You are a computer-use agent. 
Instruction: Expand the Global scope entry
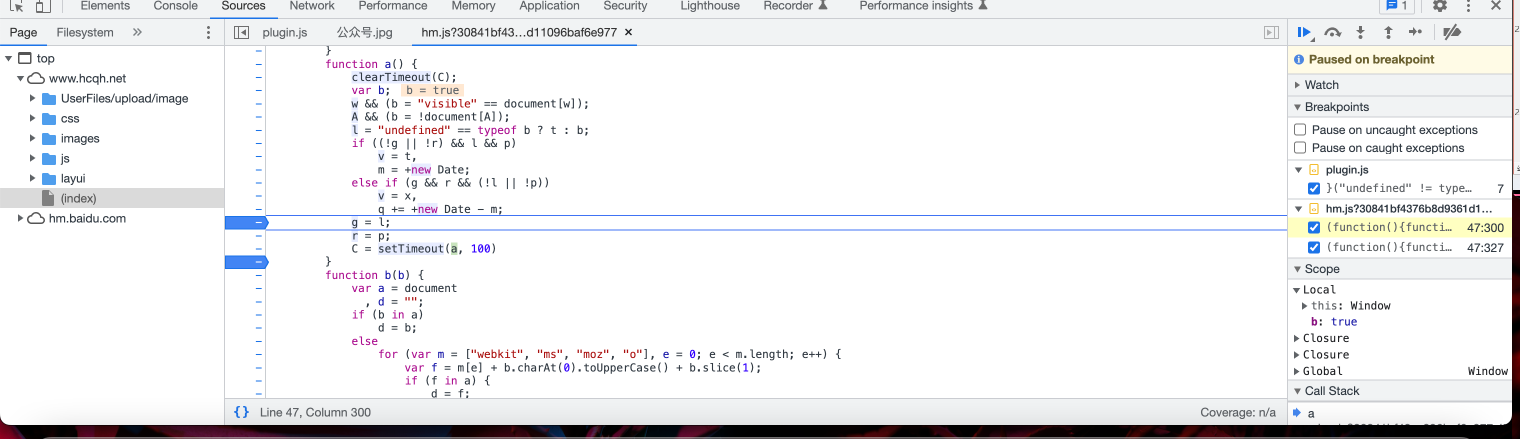coord(1298,371)
